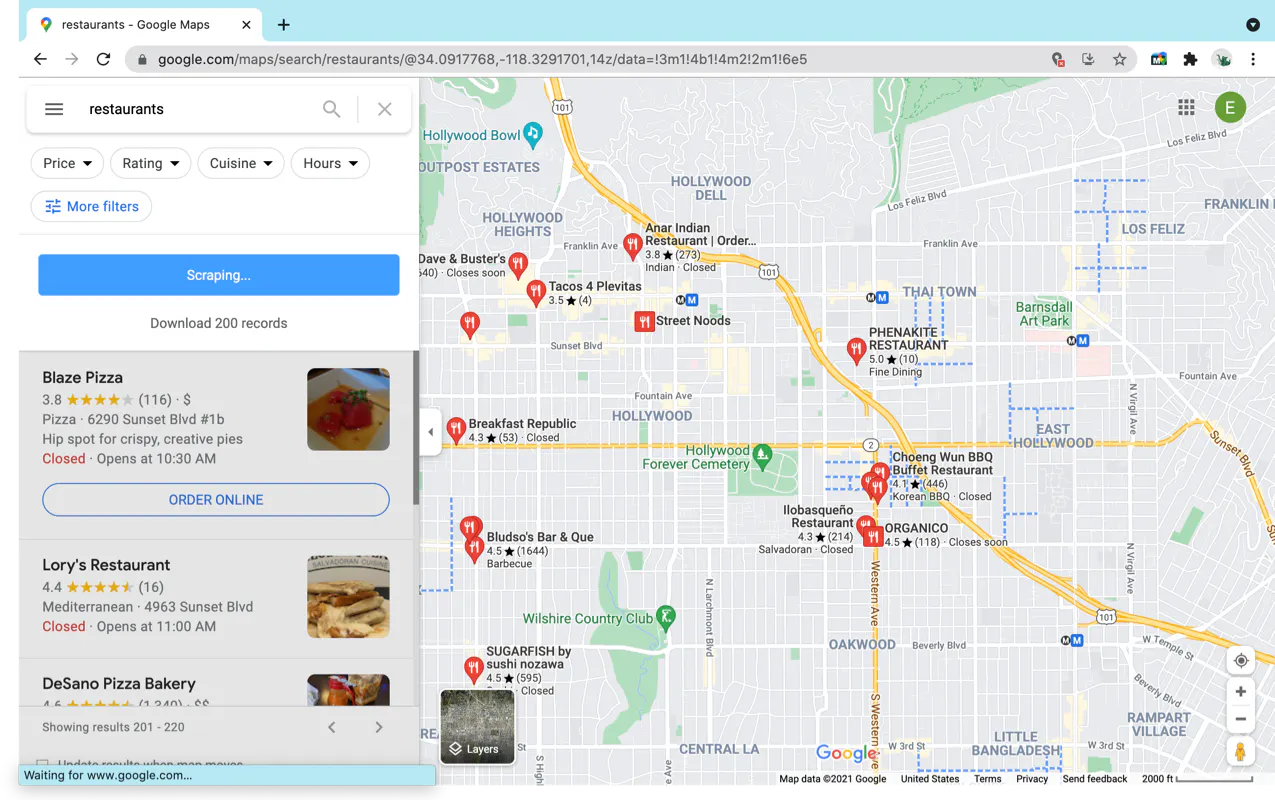Zoom out on the map
The width and height of the screenshot is (1275, 800).
pos(1240,719)
